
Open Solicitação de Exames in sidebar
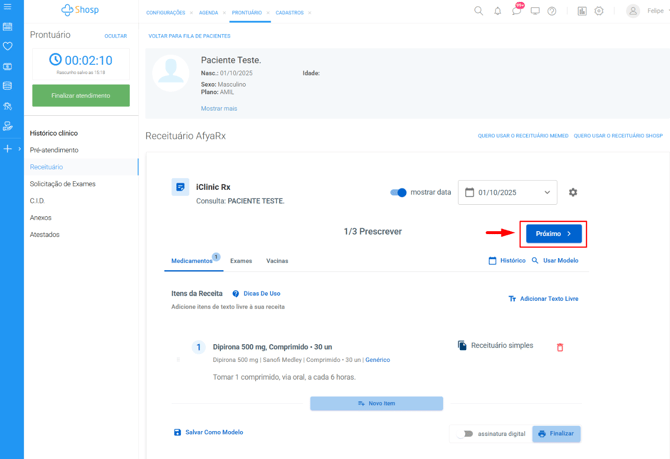pyautogui.click(x=63, y=184)
